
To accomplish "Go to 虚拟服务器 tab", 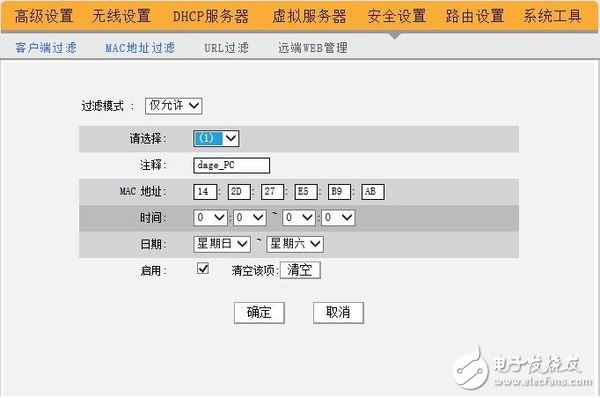I will 309,16.
